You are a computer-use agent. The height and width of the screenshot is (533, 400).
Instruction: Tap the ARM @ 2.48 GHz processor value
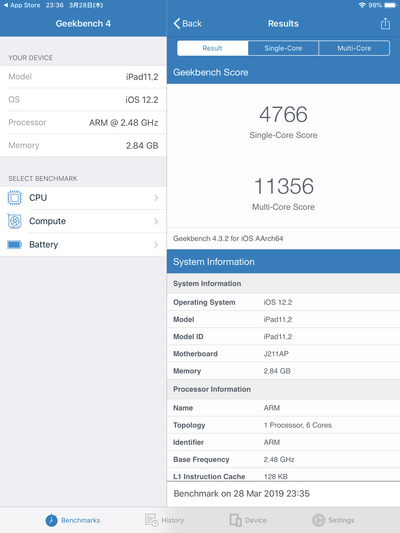(124, 123)
